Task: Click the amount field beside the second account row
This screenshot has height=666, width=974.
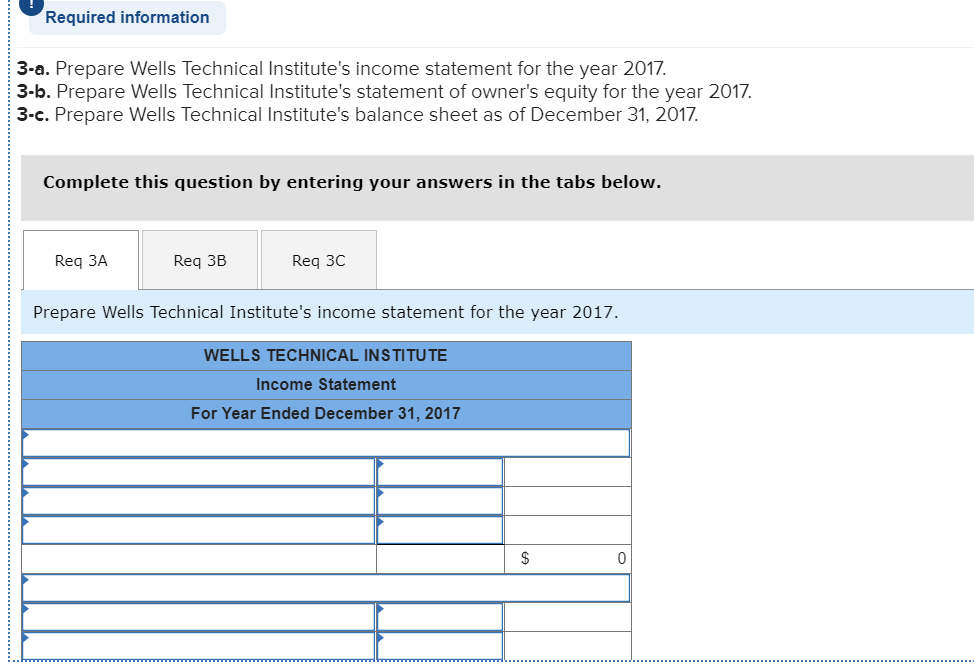Action: pyautogui.click(x=440, y=501)
